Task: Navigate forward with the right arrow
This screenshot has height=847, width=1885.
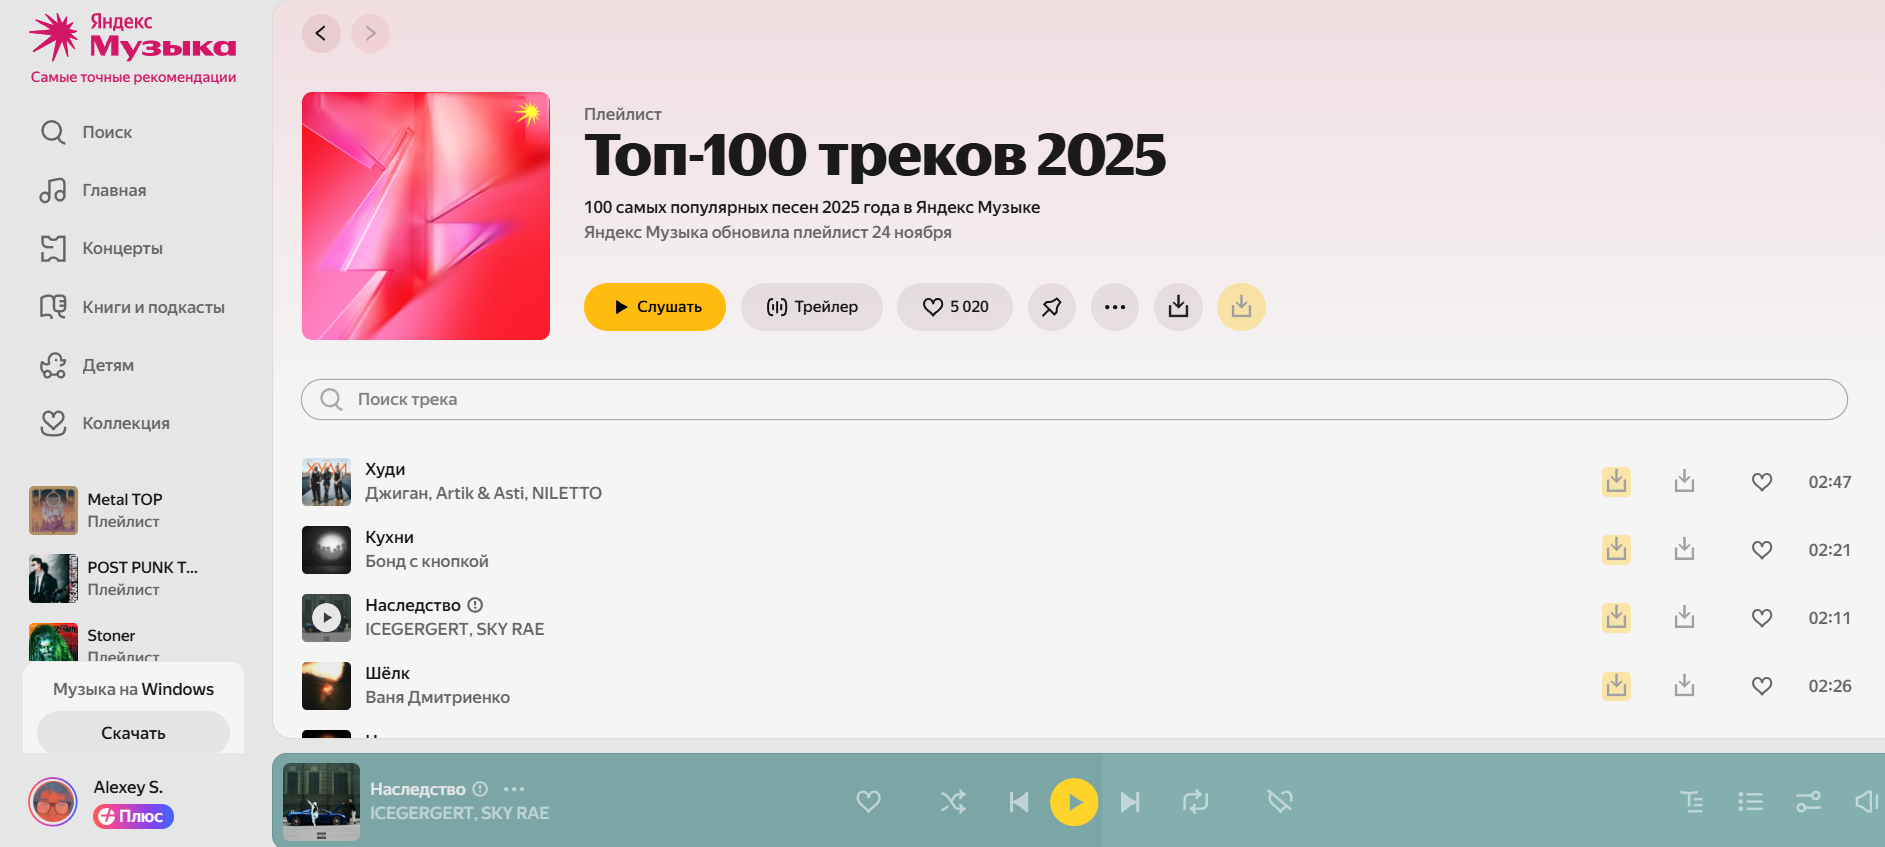Action: [370, 33]
